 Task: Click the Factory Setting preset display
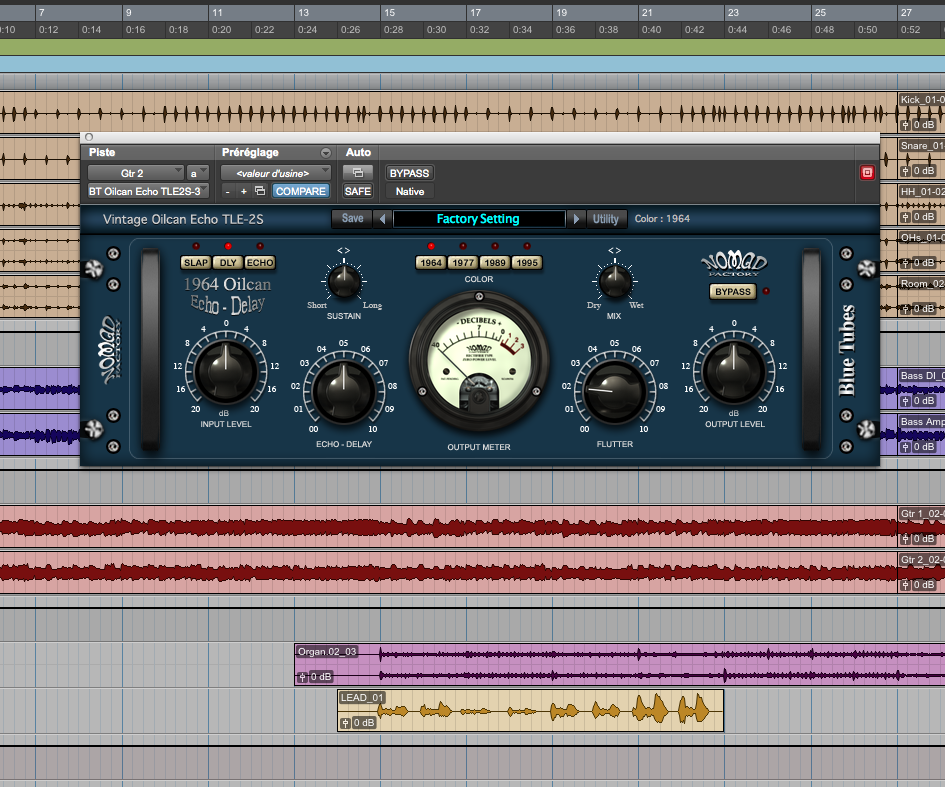[x=479, y=219]
